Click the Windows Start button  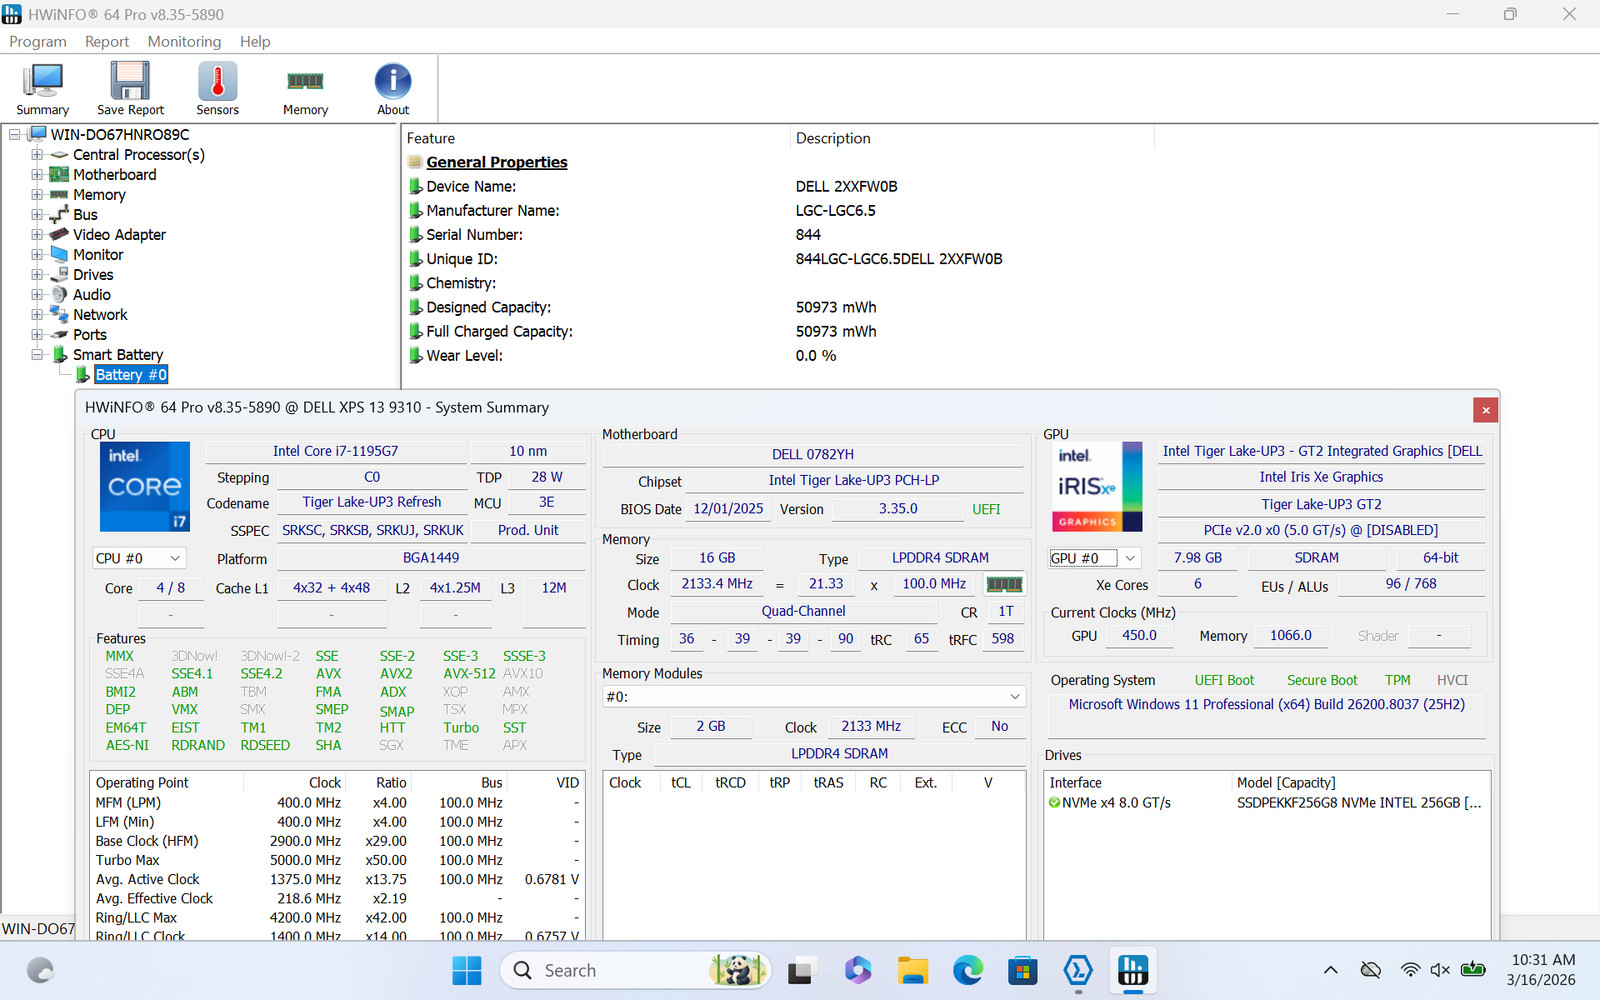467,970
